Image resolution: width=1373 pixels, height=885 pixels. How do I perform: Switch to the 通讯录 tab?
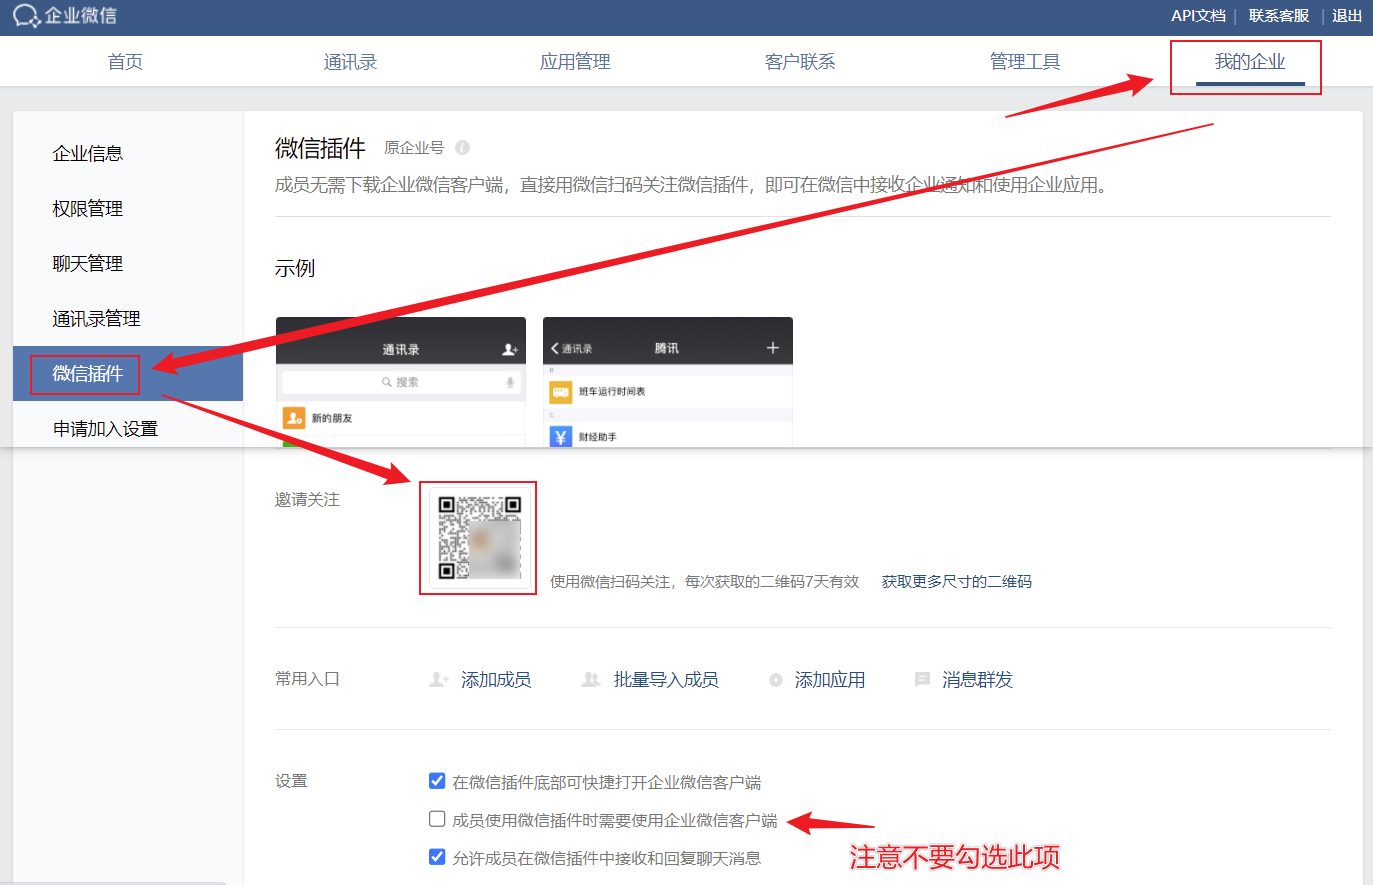[x=350, y=61]
